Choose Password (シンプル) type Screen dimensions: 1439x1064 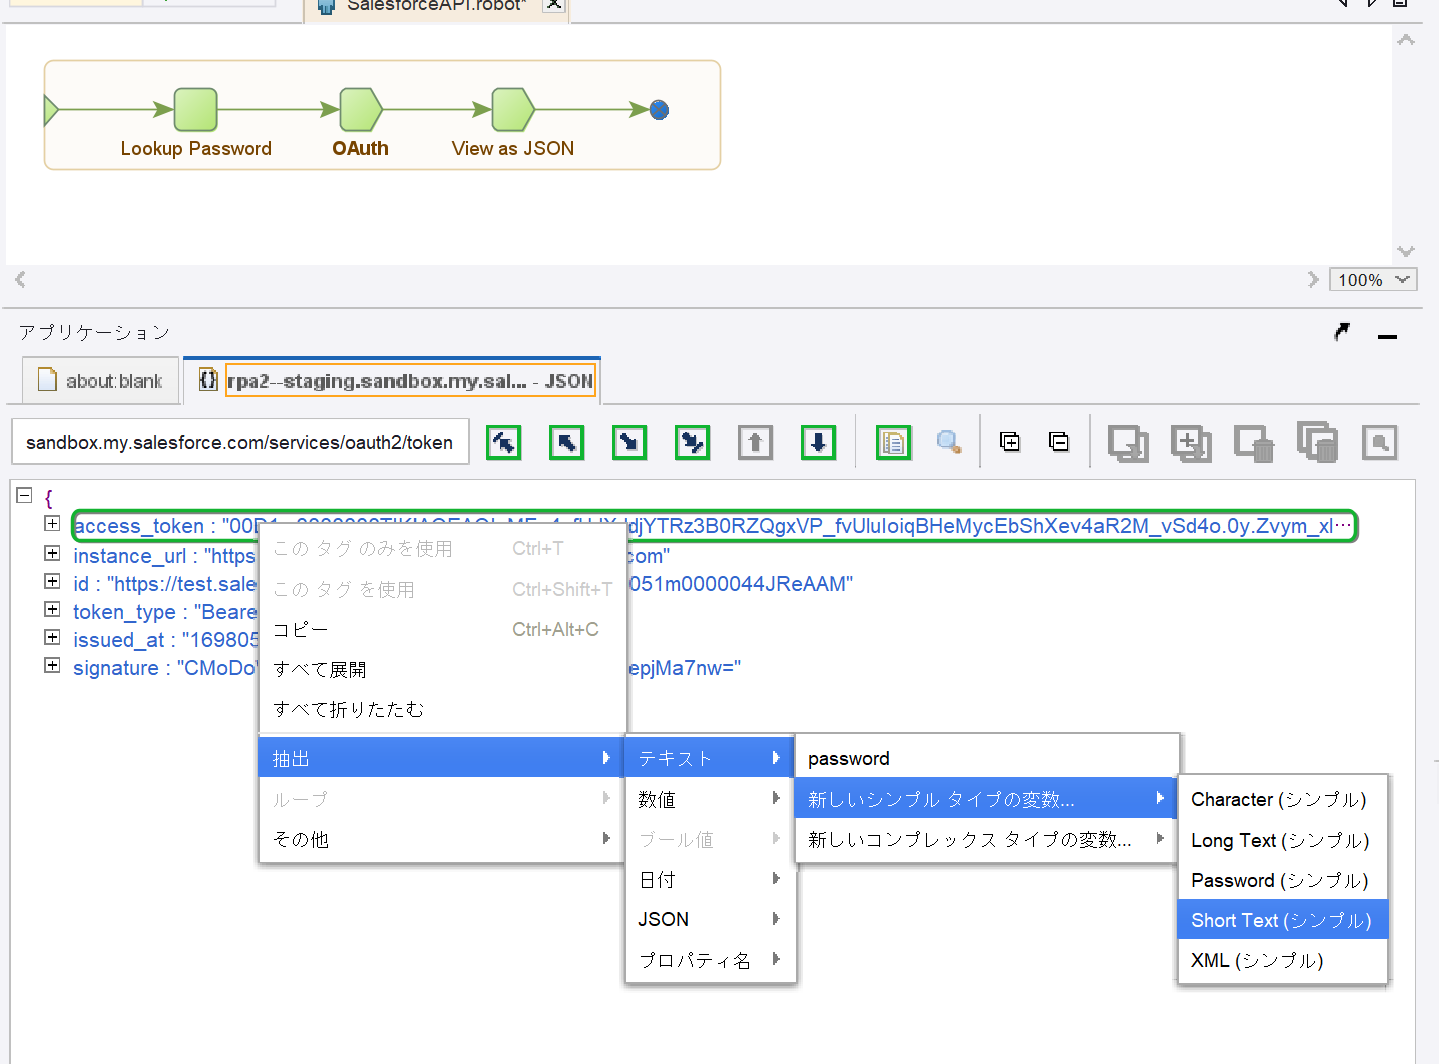[1283, 880]
